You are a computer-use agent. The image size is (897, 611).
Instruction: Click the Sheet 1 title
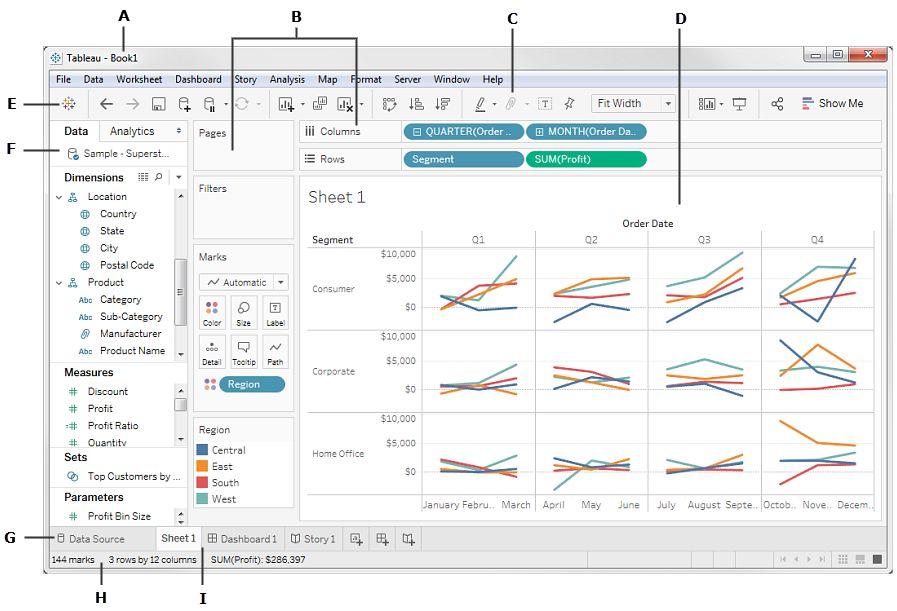coord(336,197)
